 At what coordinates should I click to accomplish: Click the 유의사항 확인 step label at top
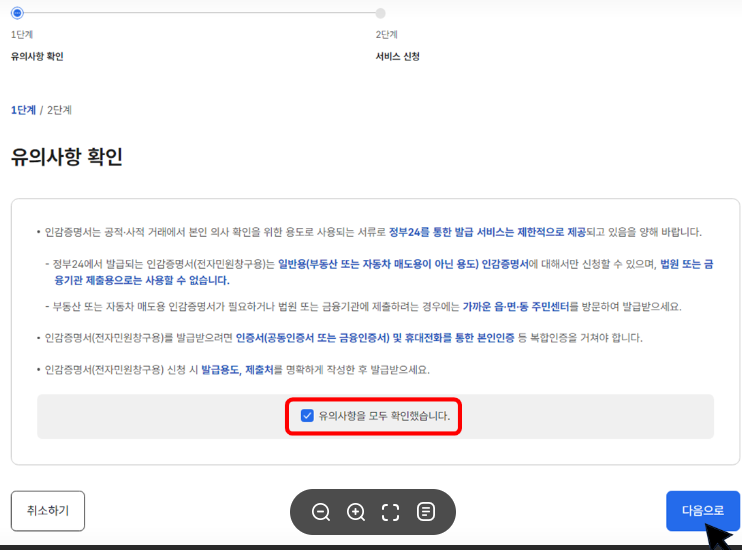[x=37, y=56]
